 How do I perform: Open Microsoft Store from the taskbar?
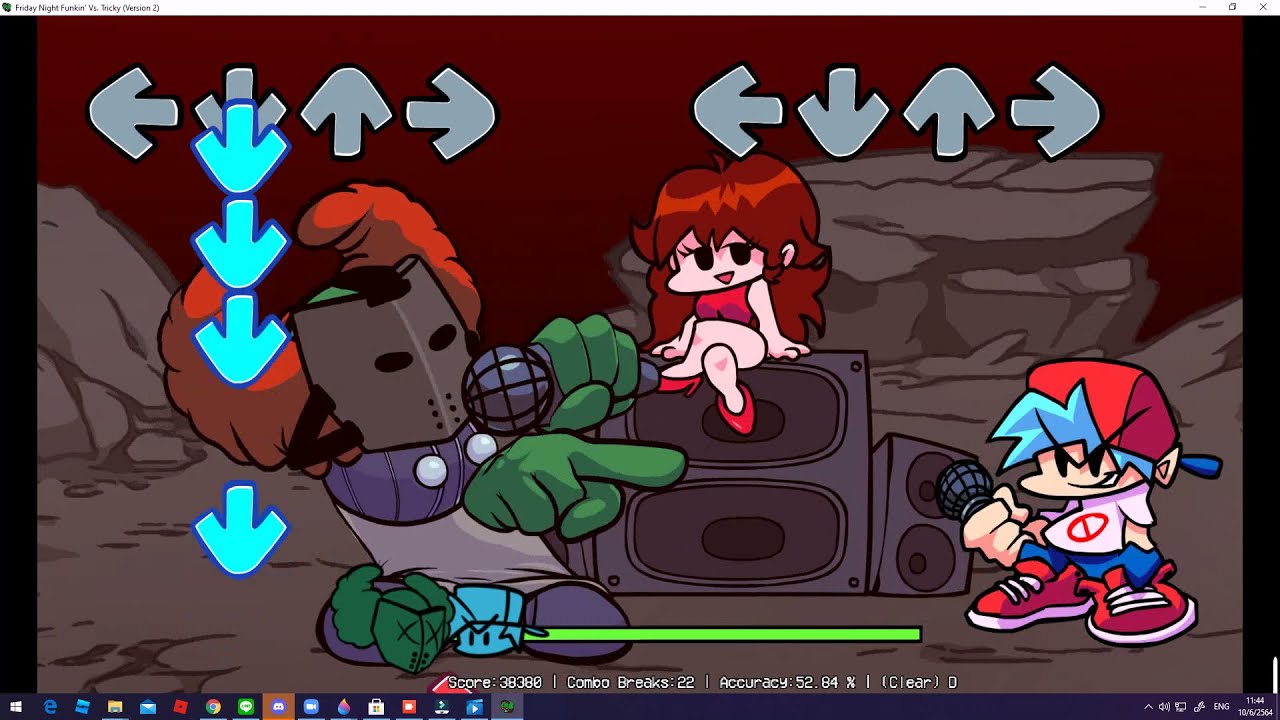[x=376, y=707]
